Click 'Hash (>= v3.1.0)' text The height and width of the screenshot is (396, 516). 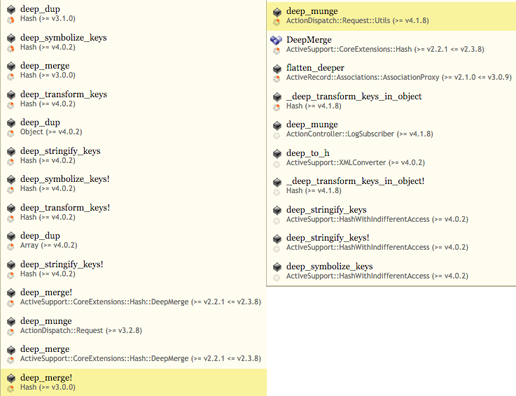tap(48, 19)
